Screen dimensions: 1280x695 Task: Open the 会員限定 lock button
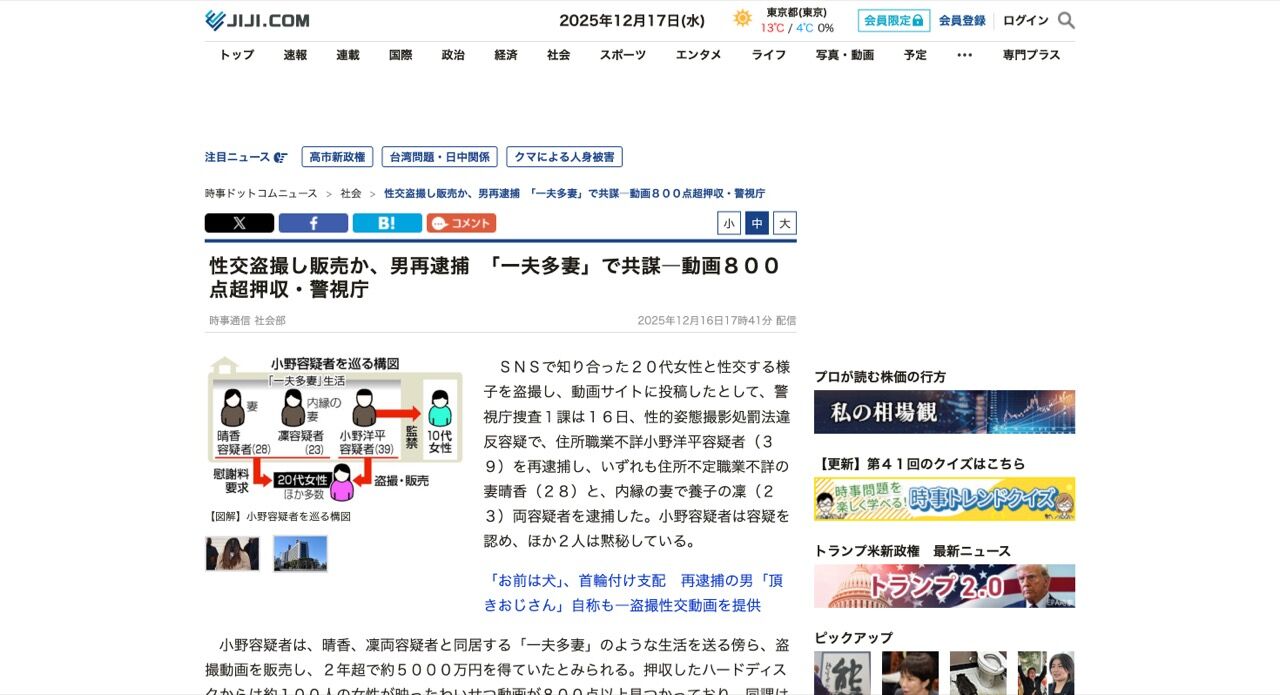[894, 20]
